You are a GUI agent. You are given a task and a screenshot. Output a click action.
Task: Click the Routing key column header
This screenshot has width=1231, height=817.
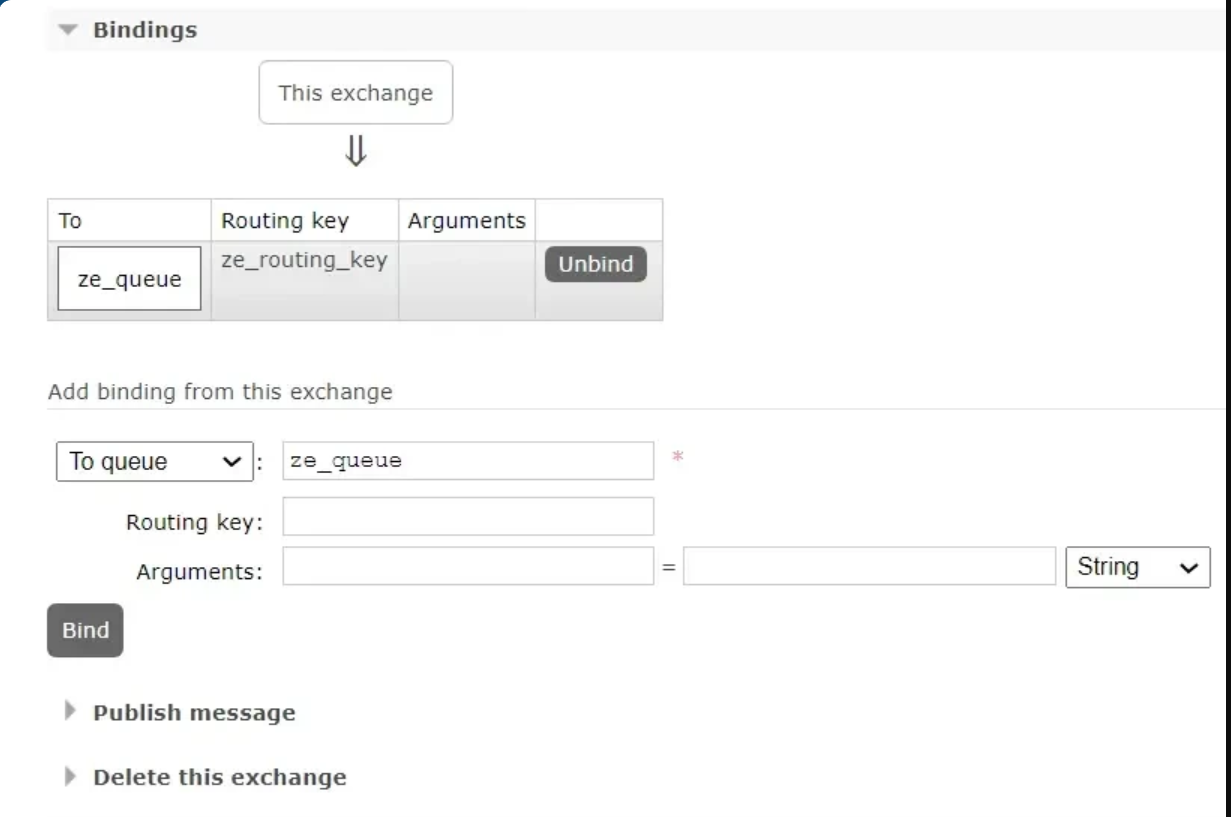[x=285, y=220]
